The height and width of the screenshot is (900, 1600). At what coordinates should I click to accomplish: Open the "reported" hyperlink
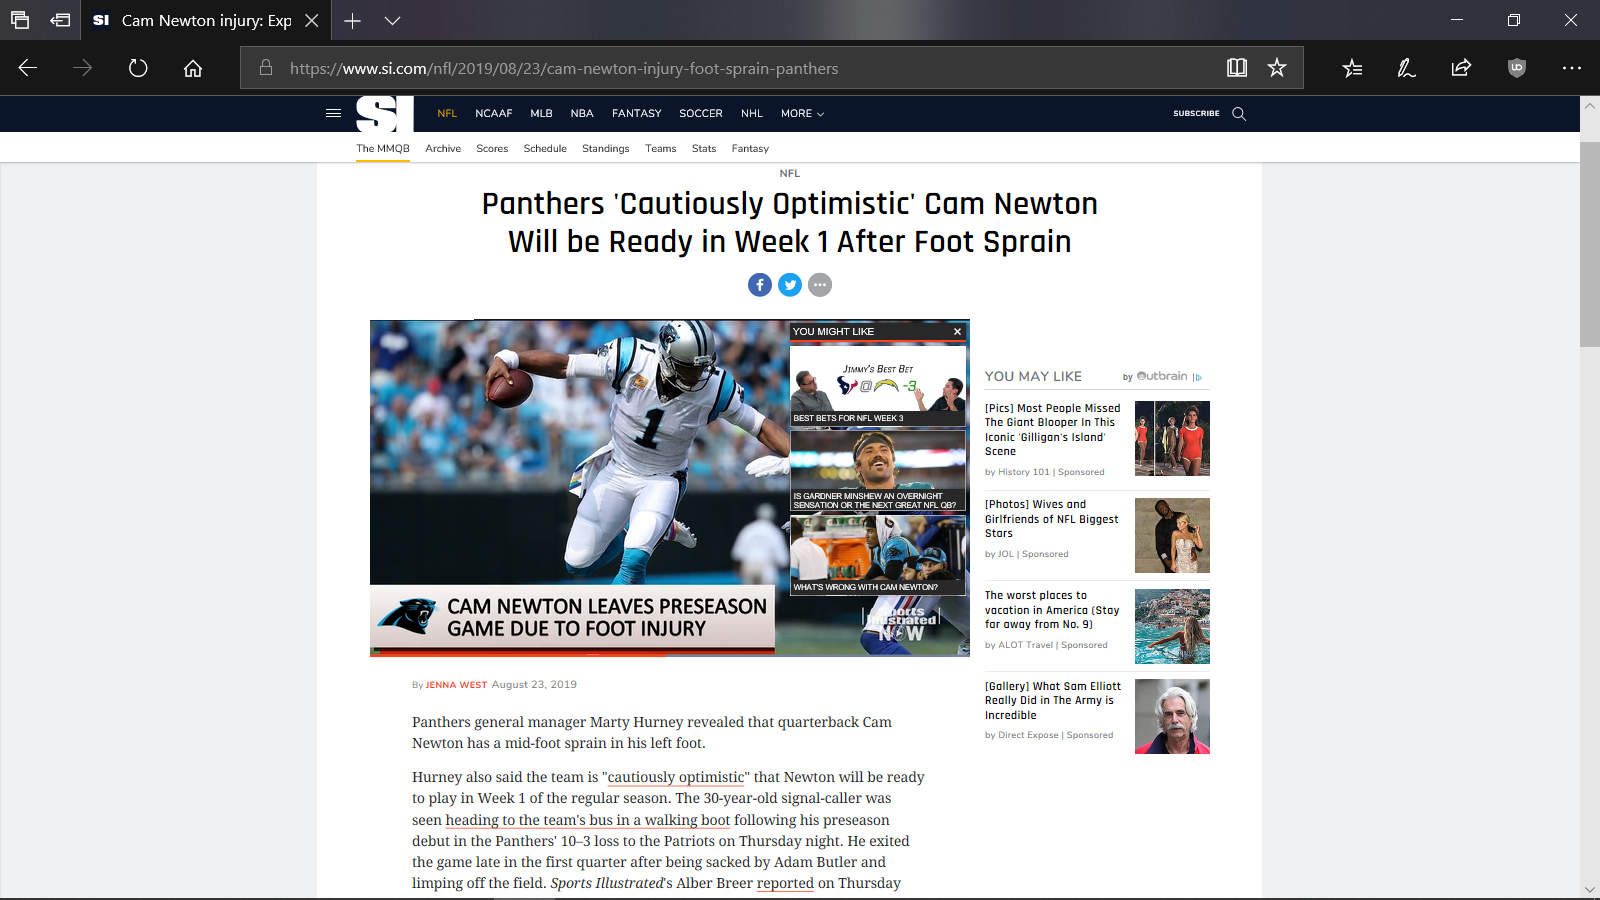coord(785,883)
